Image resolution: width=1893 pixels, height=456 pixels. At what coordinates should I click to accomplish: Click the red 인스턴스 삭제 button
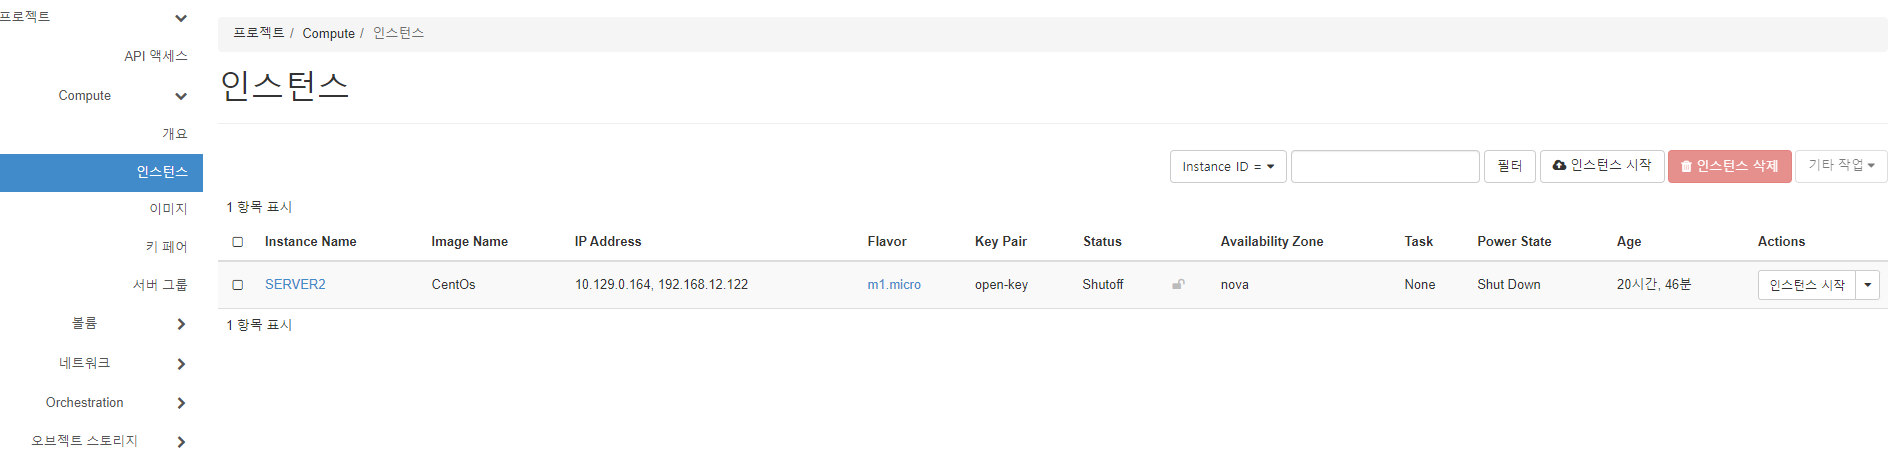[x=1729, y=166]
